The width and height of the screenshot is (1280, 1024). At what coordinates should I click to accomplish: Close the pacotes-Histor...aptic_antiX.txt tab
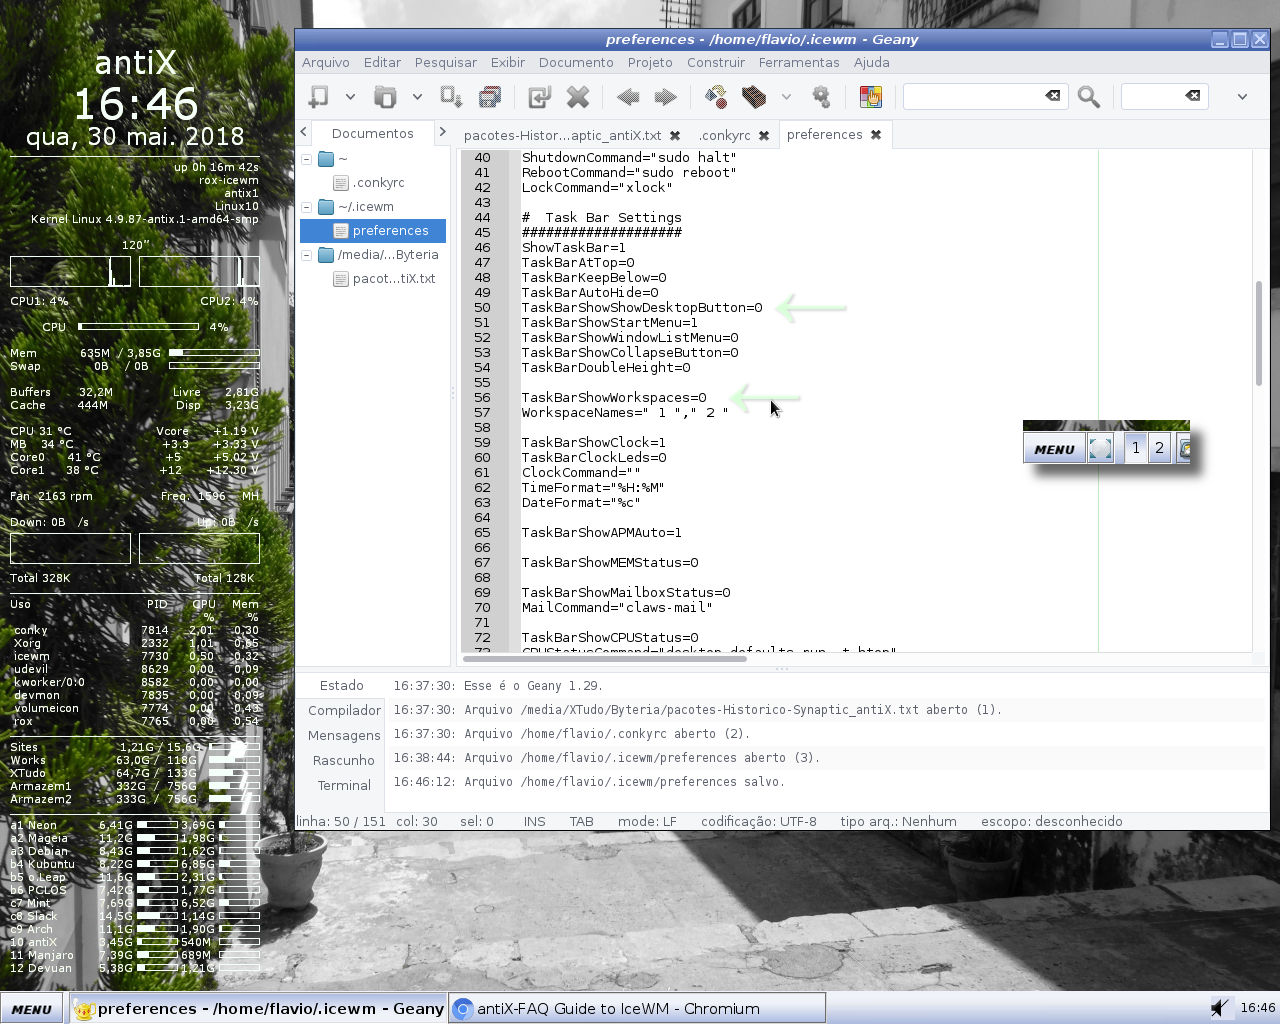click(x=675, y=135)
